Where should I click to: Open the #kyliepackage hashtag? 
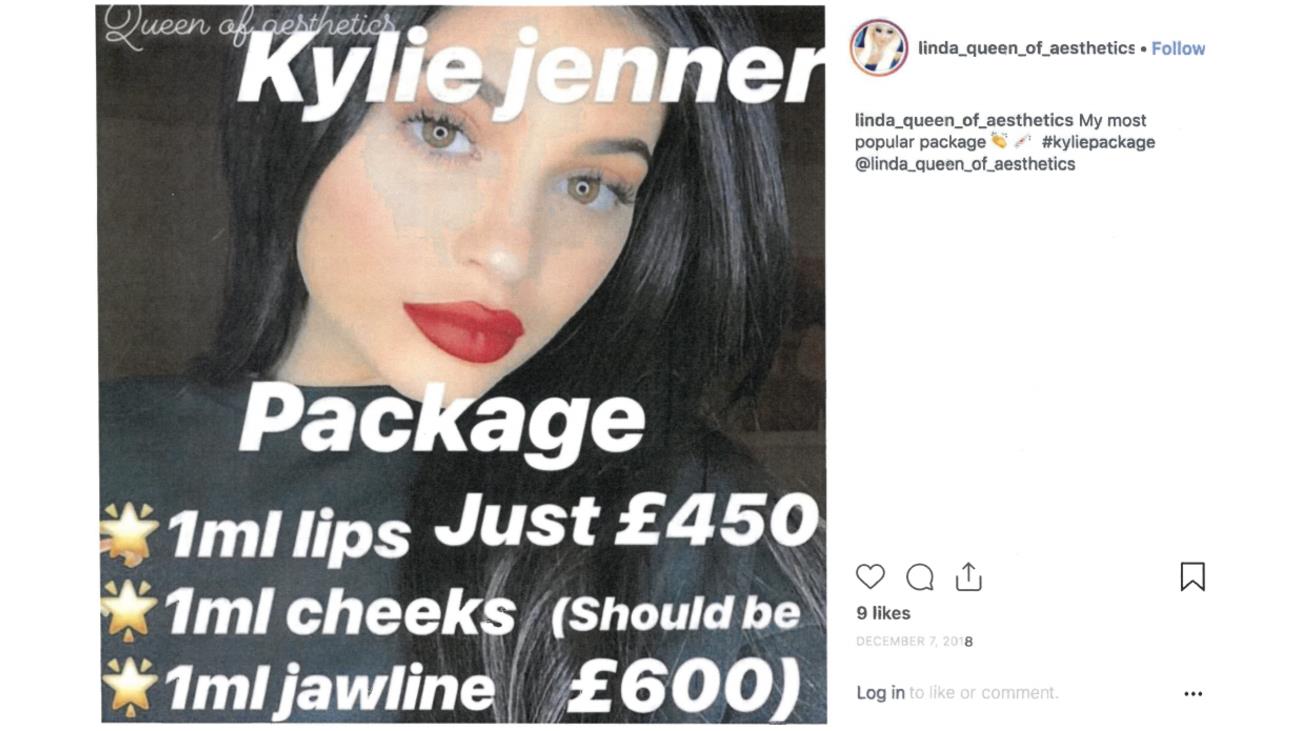click(1098, 142)
